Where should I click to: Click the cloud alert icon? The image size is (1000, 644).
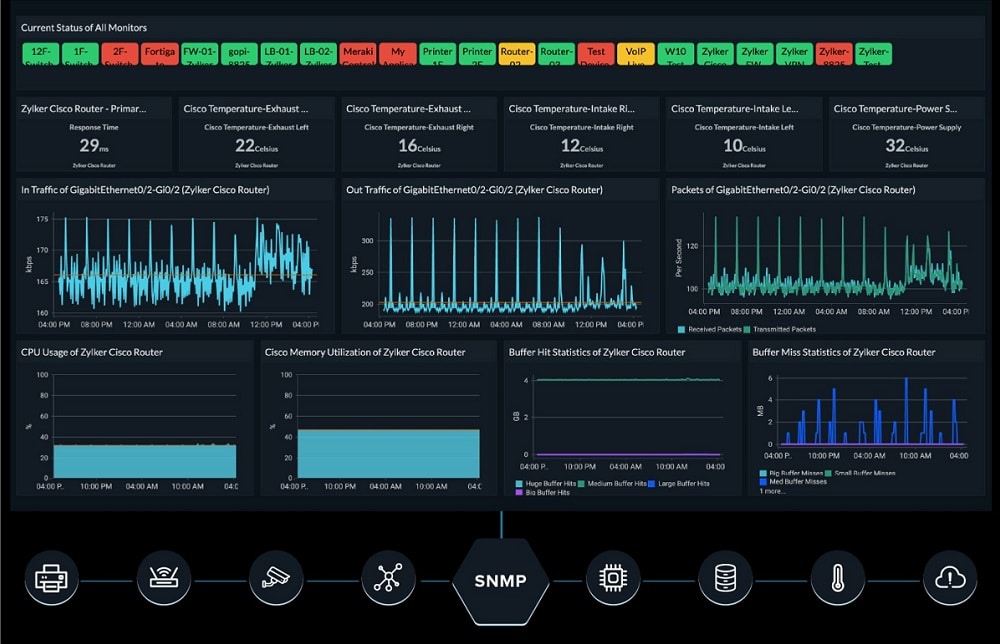click(x=950, y=579)
